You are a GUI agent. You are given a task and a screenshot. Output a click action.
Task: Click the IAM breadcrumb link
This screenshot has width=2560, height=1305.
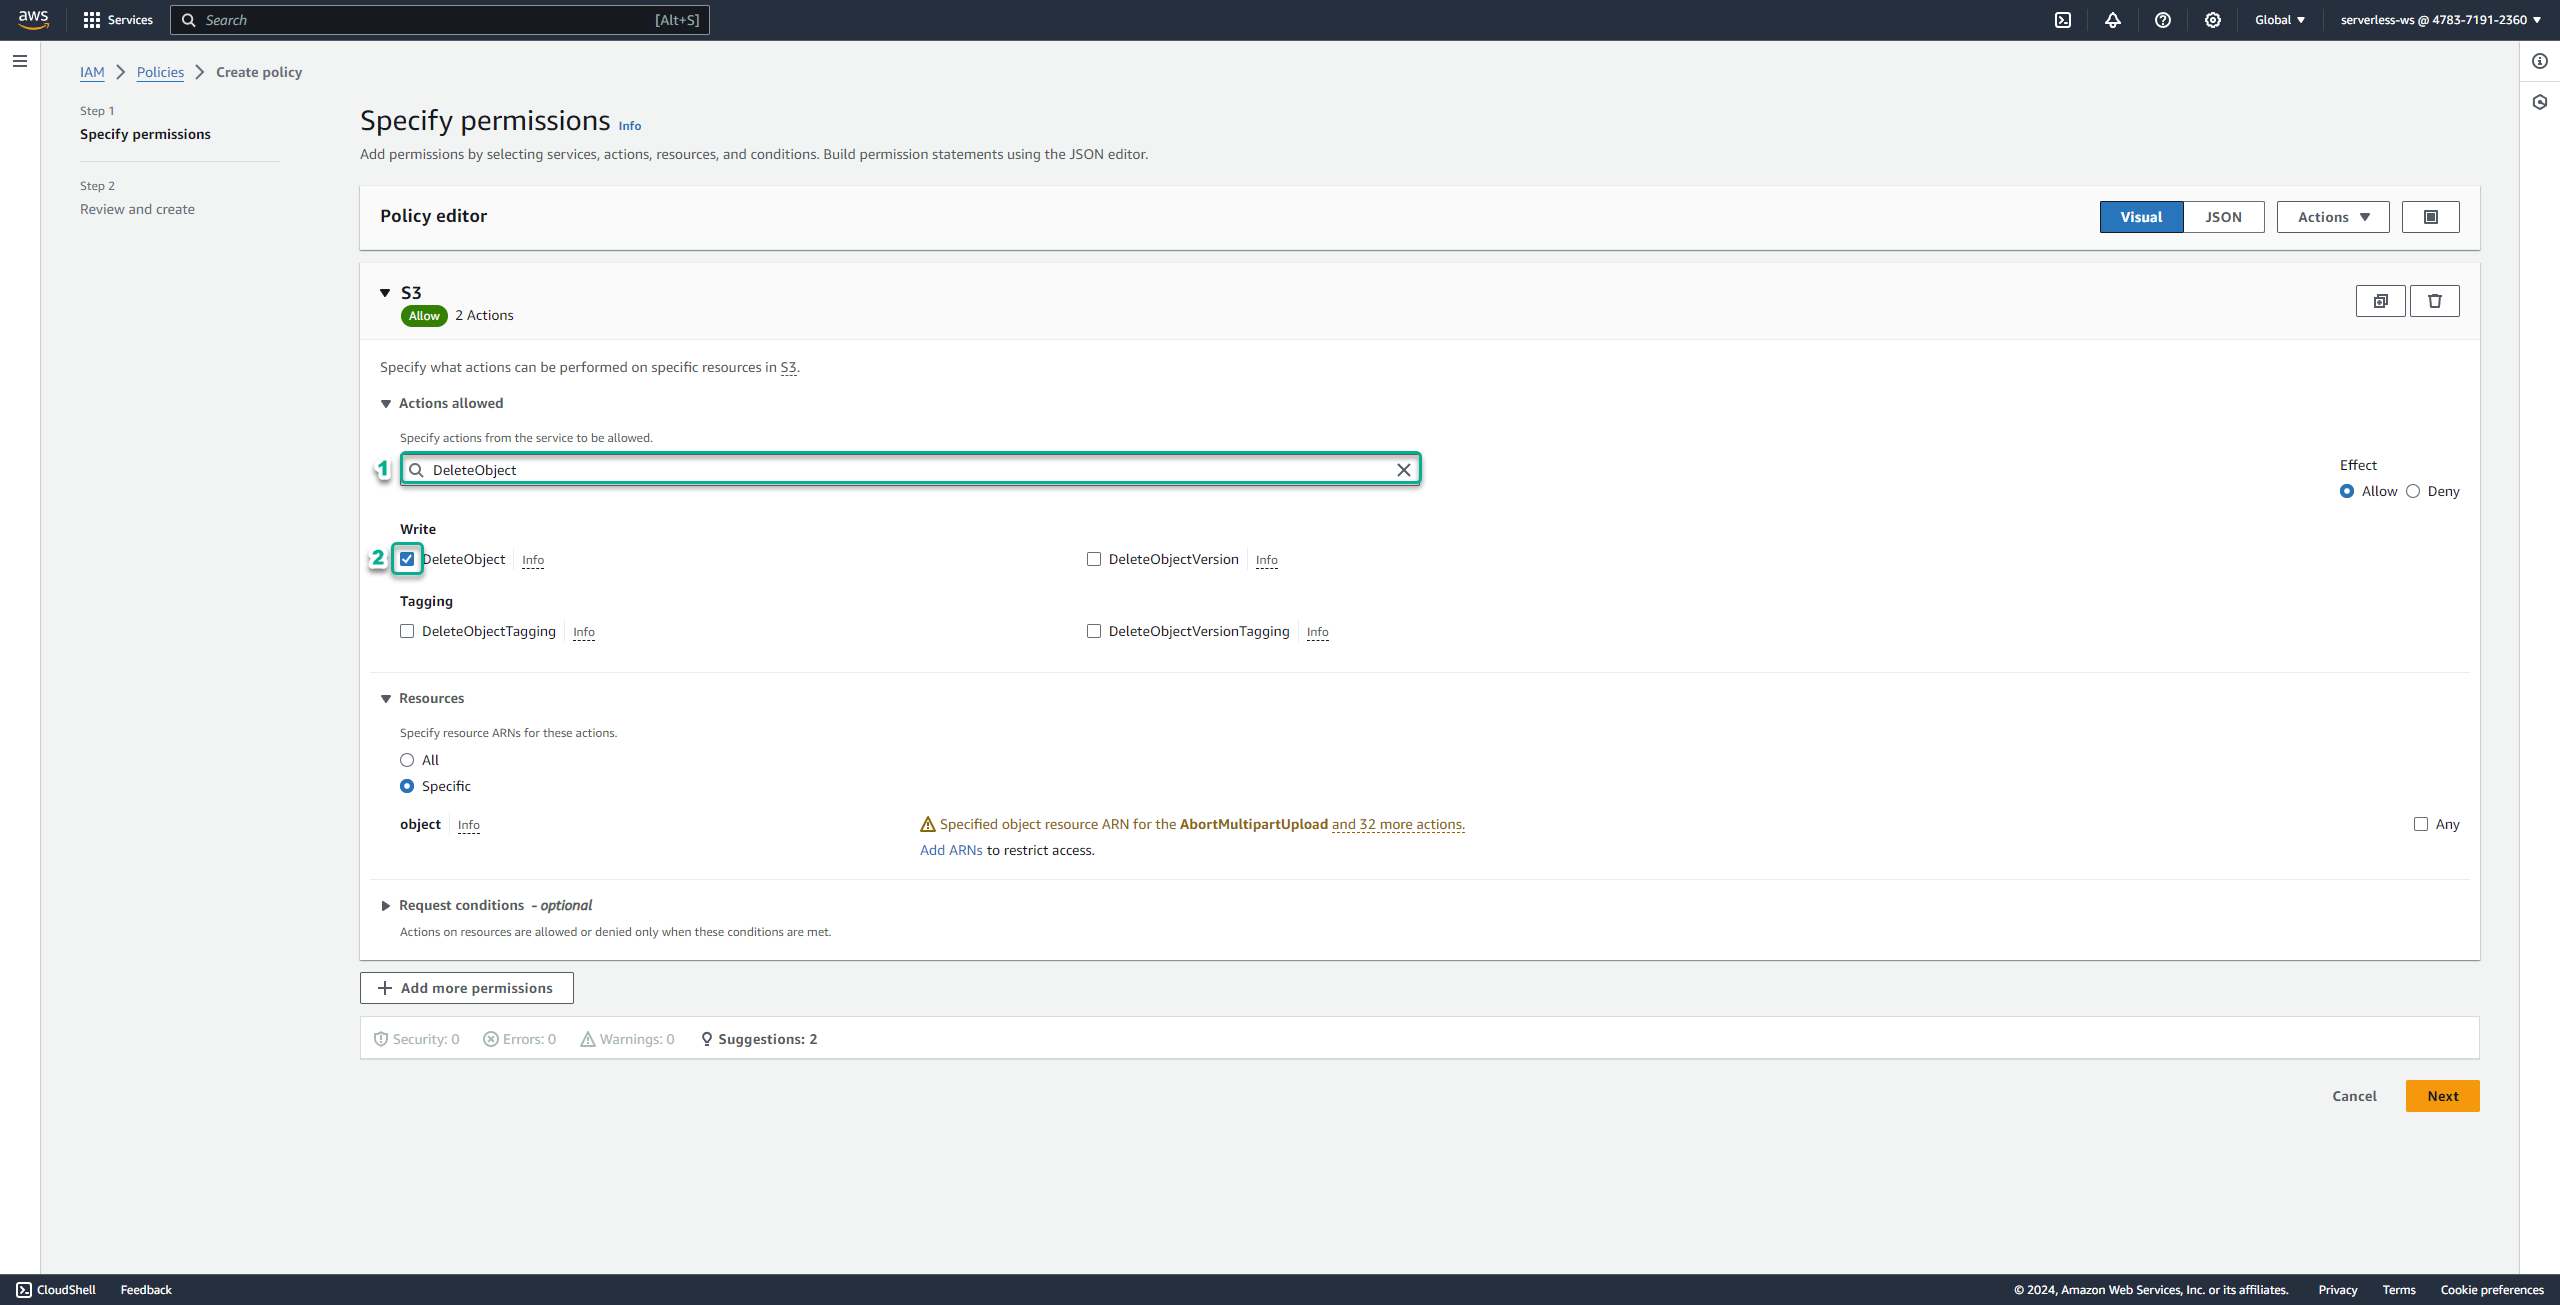click(x=92, y=72)
